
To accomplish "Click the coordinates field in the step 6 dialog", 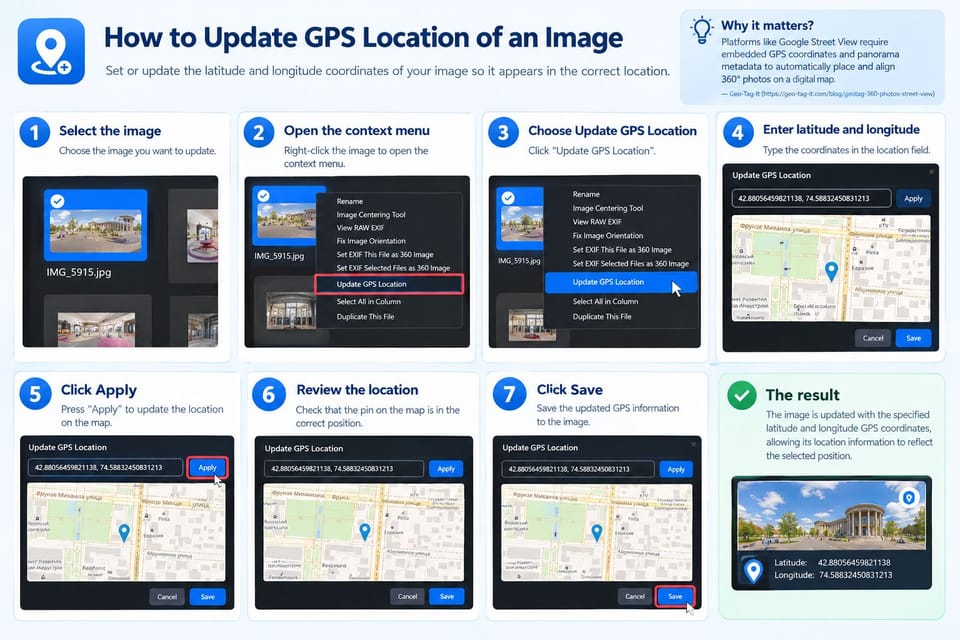I will point(343,469).
